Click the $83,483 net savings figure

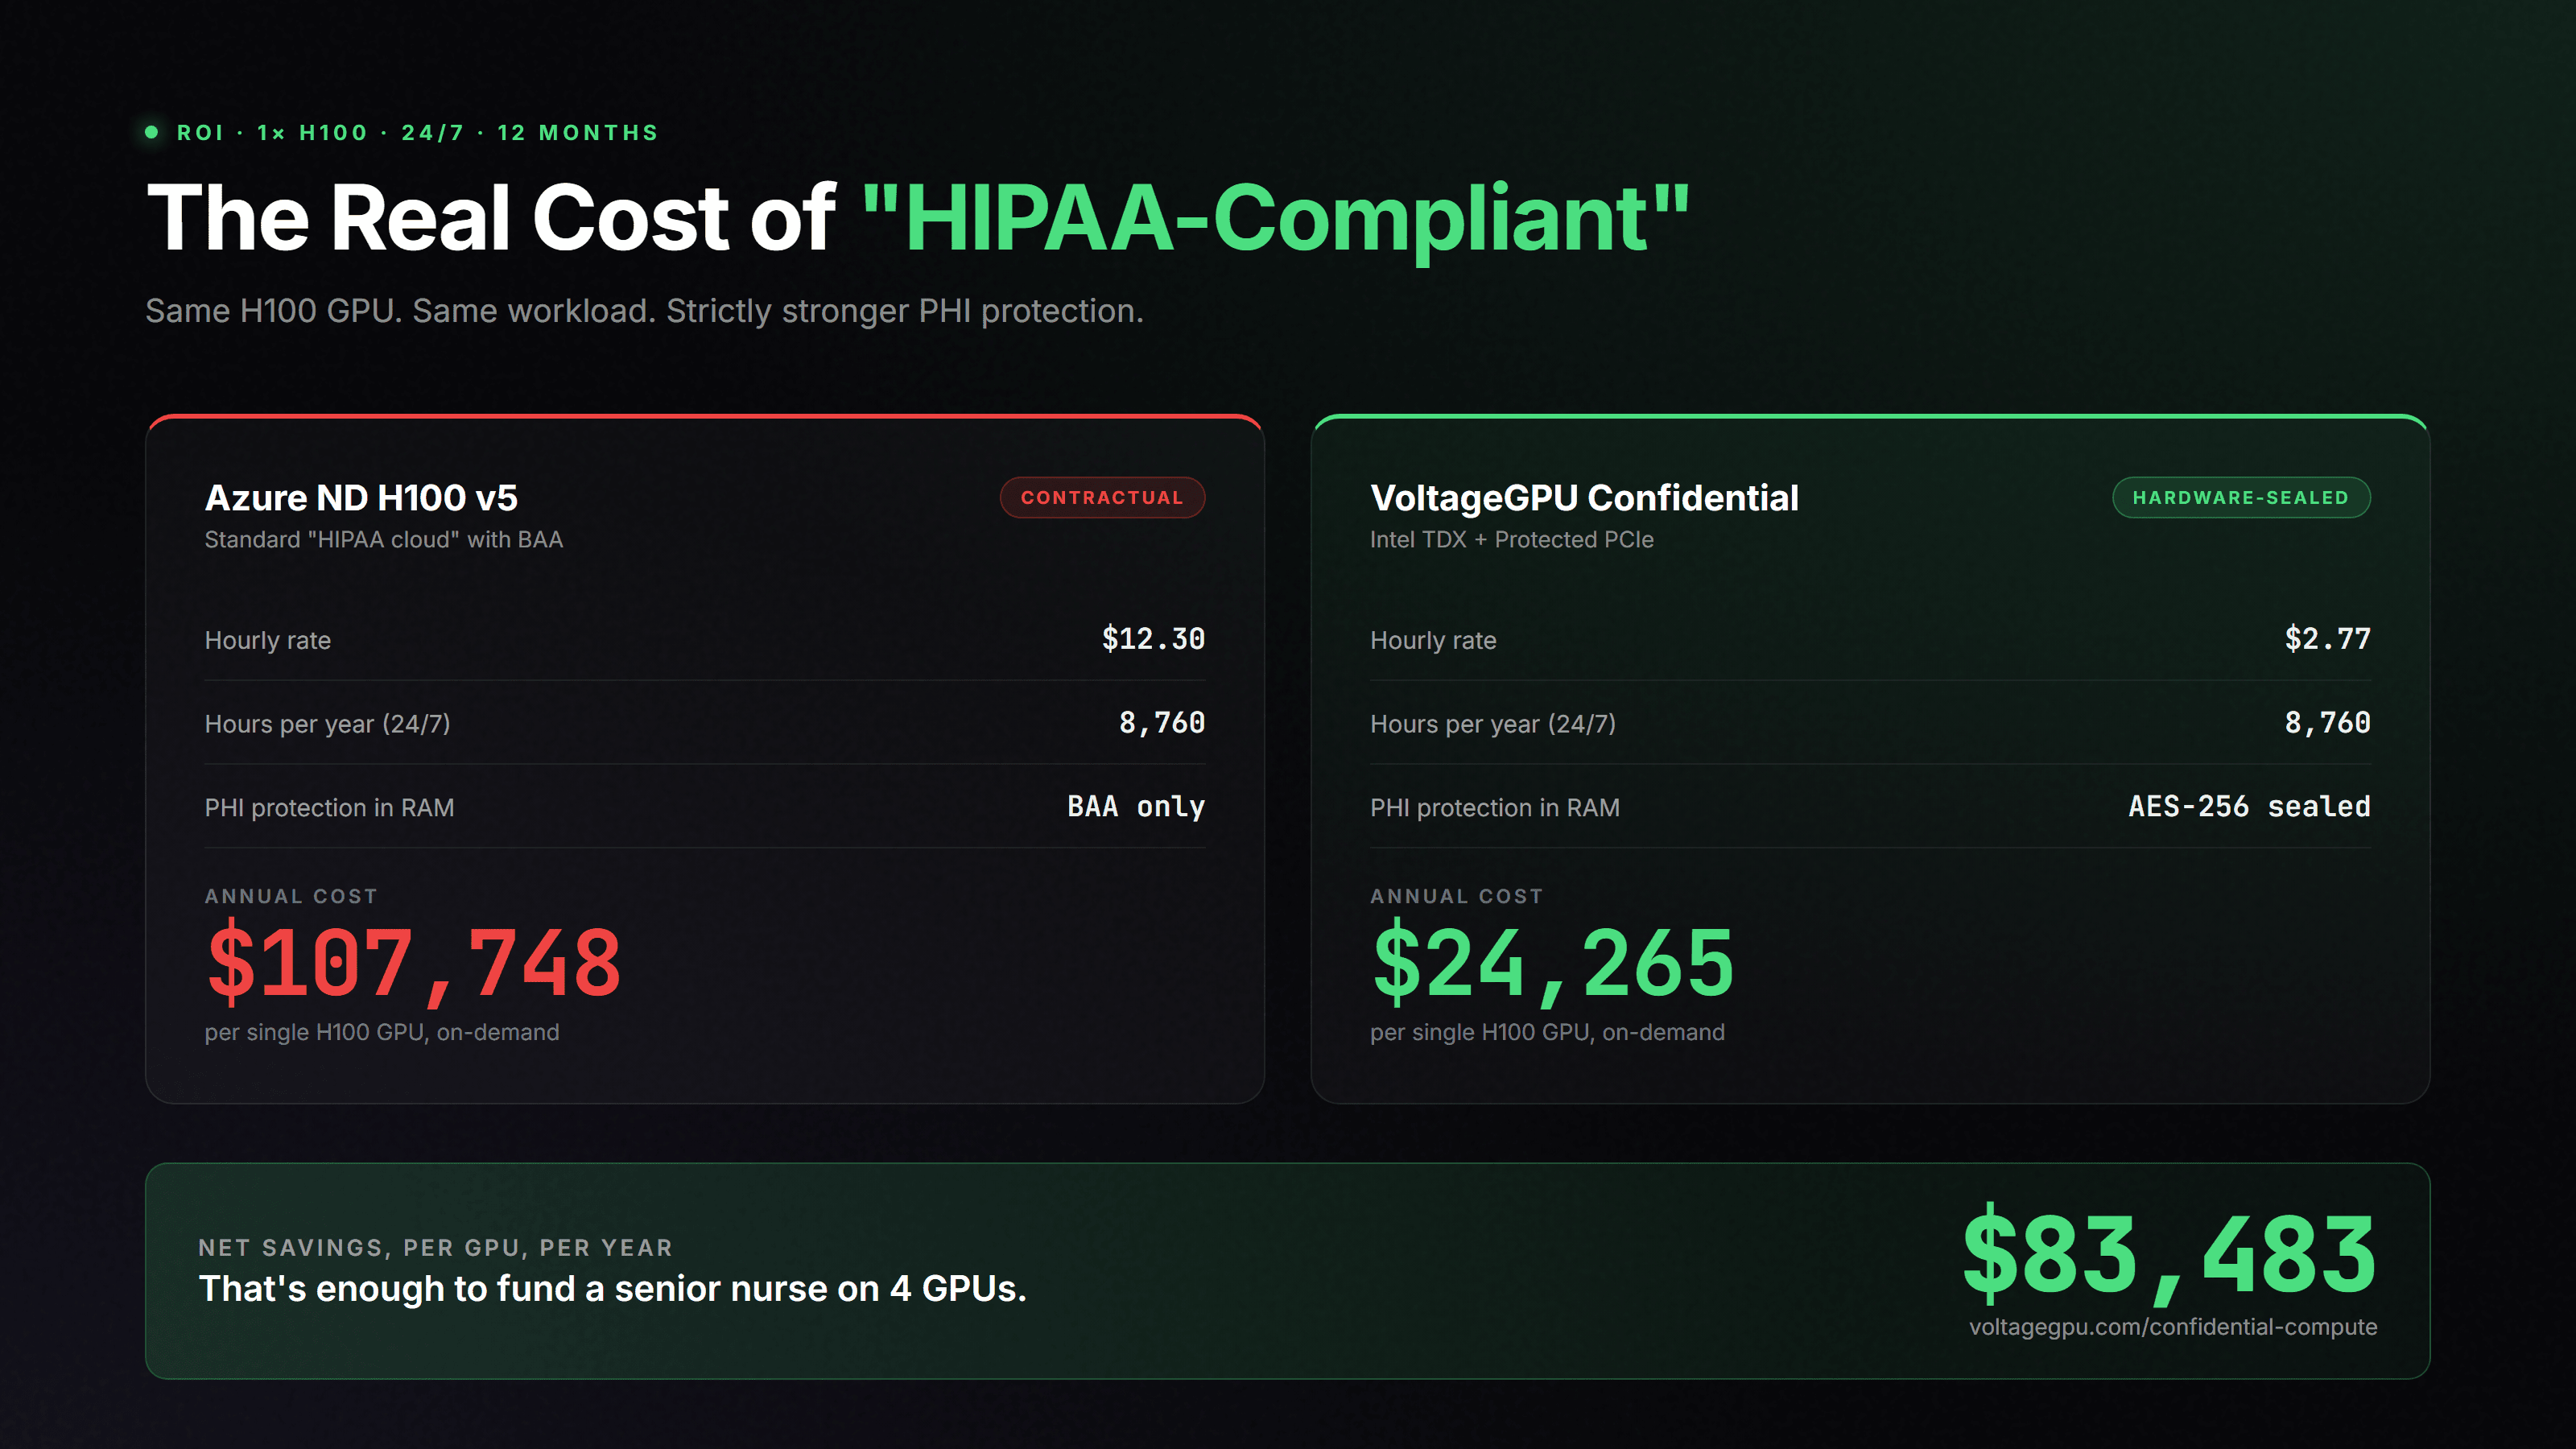click(2169, 1253)
